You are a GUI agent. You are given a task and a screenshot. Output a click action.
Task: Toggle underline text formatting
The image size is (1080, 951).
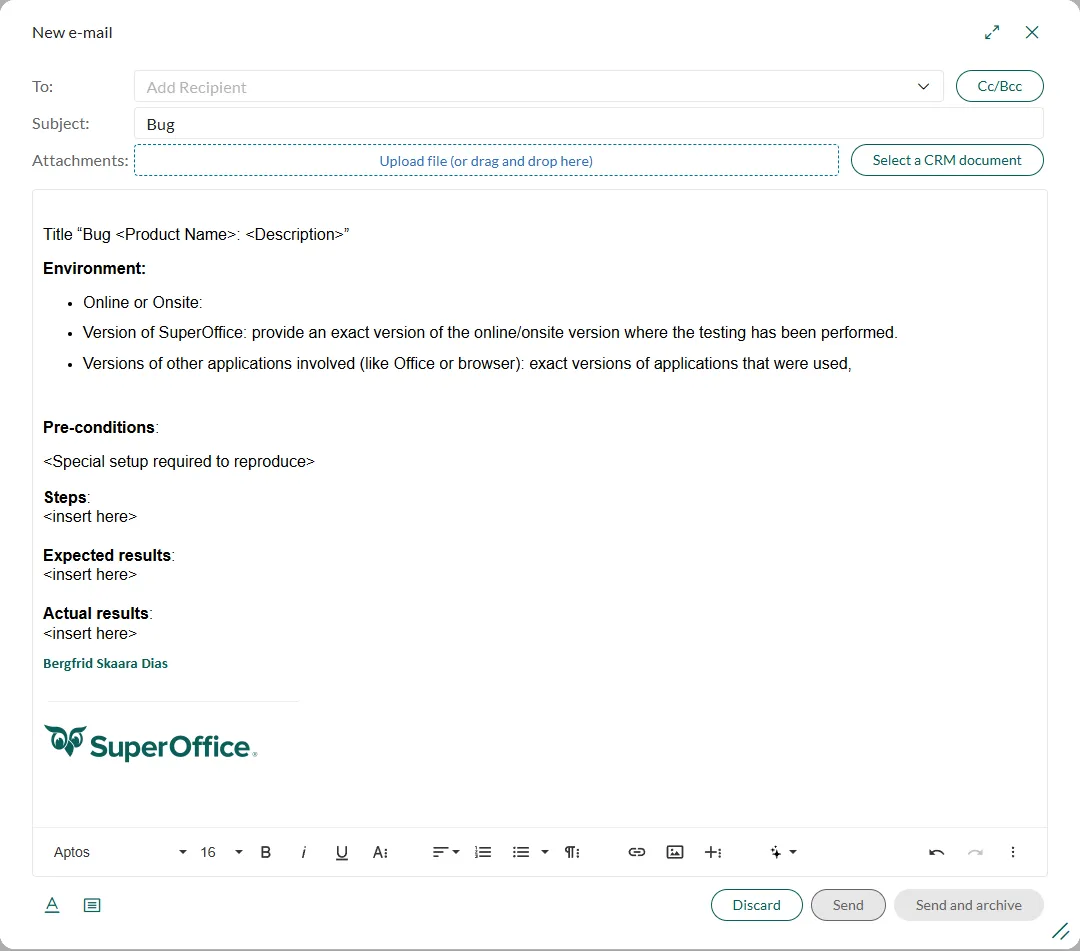[342, 852]
